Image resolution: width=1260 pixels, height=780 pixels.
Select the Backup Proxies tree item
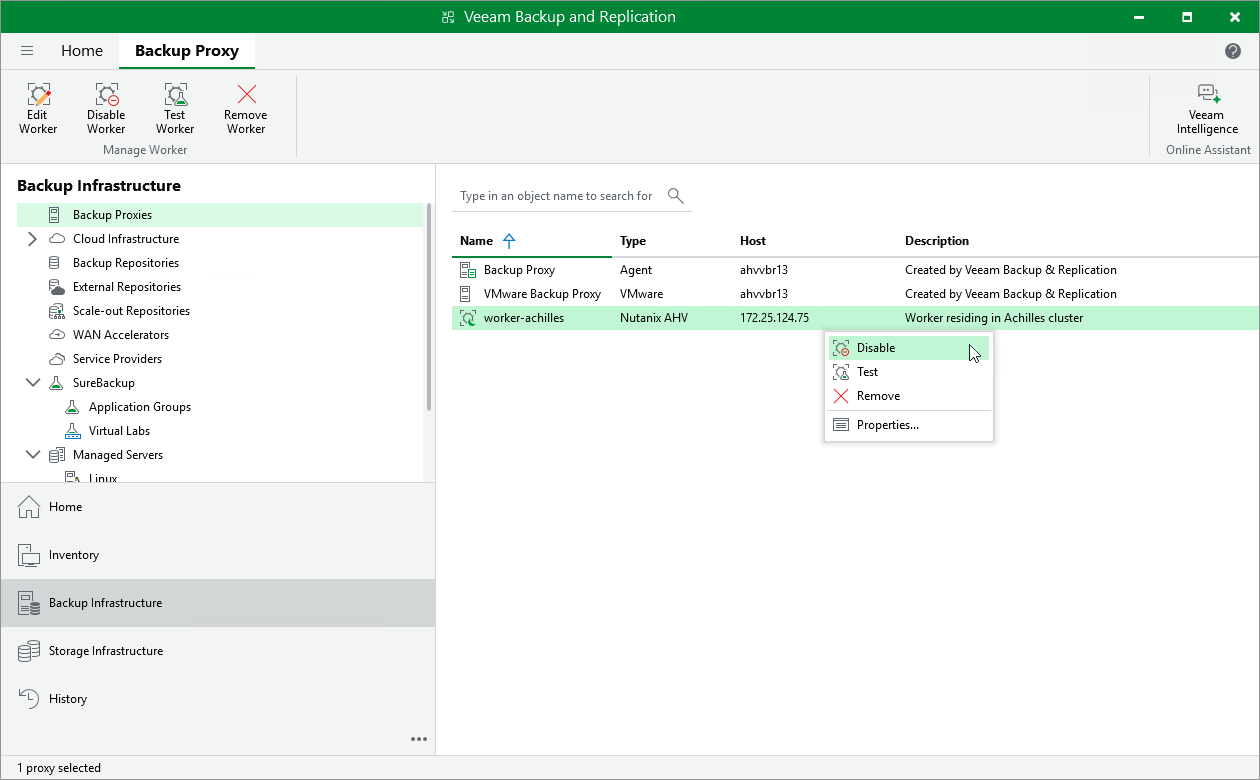(220, 215)
